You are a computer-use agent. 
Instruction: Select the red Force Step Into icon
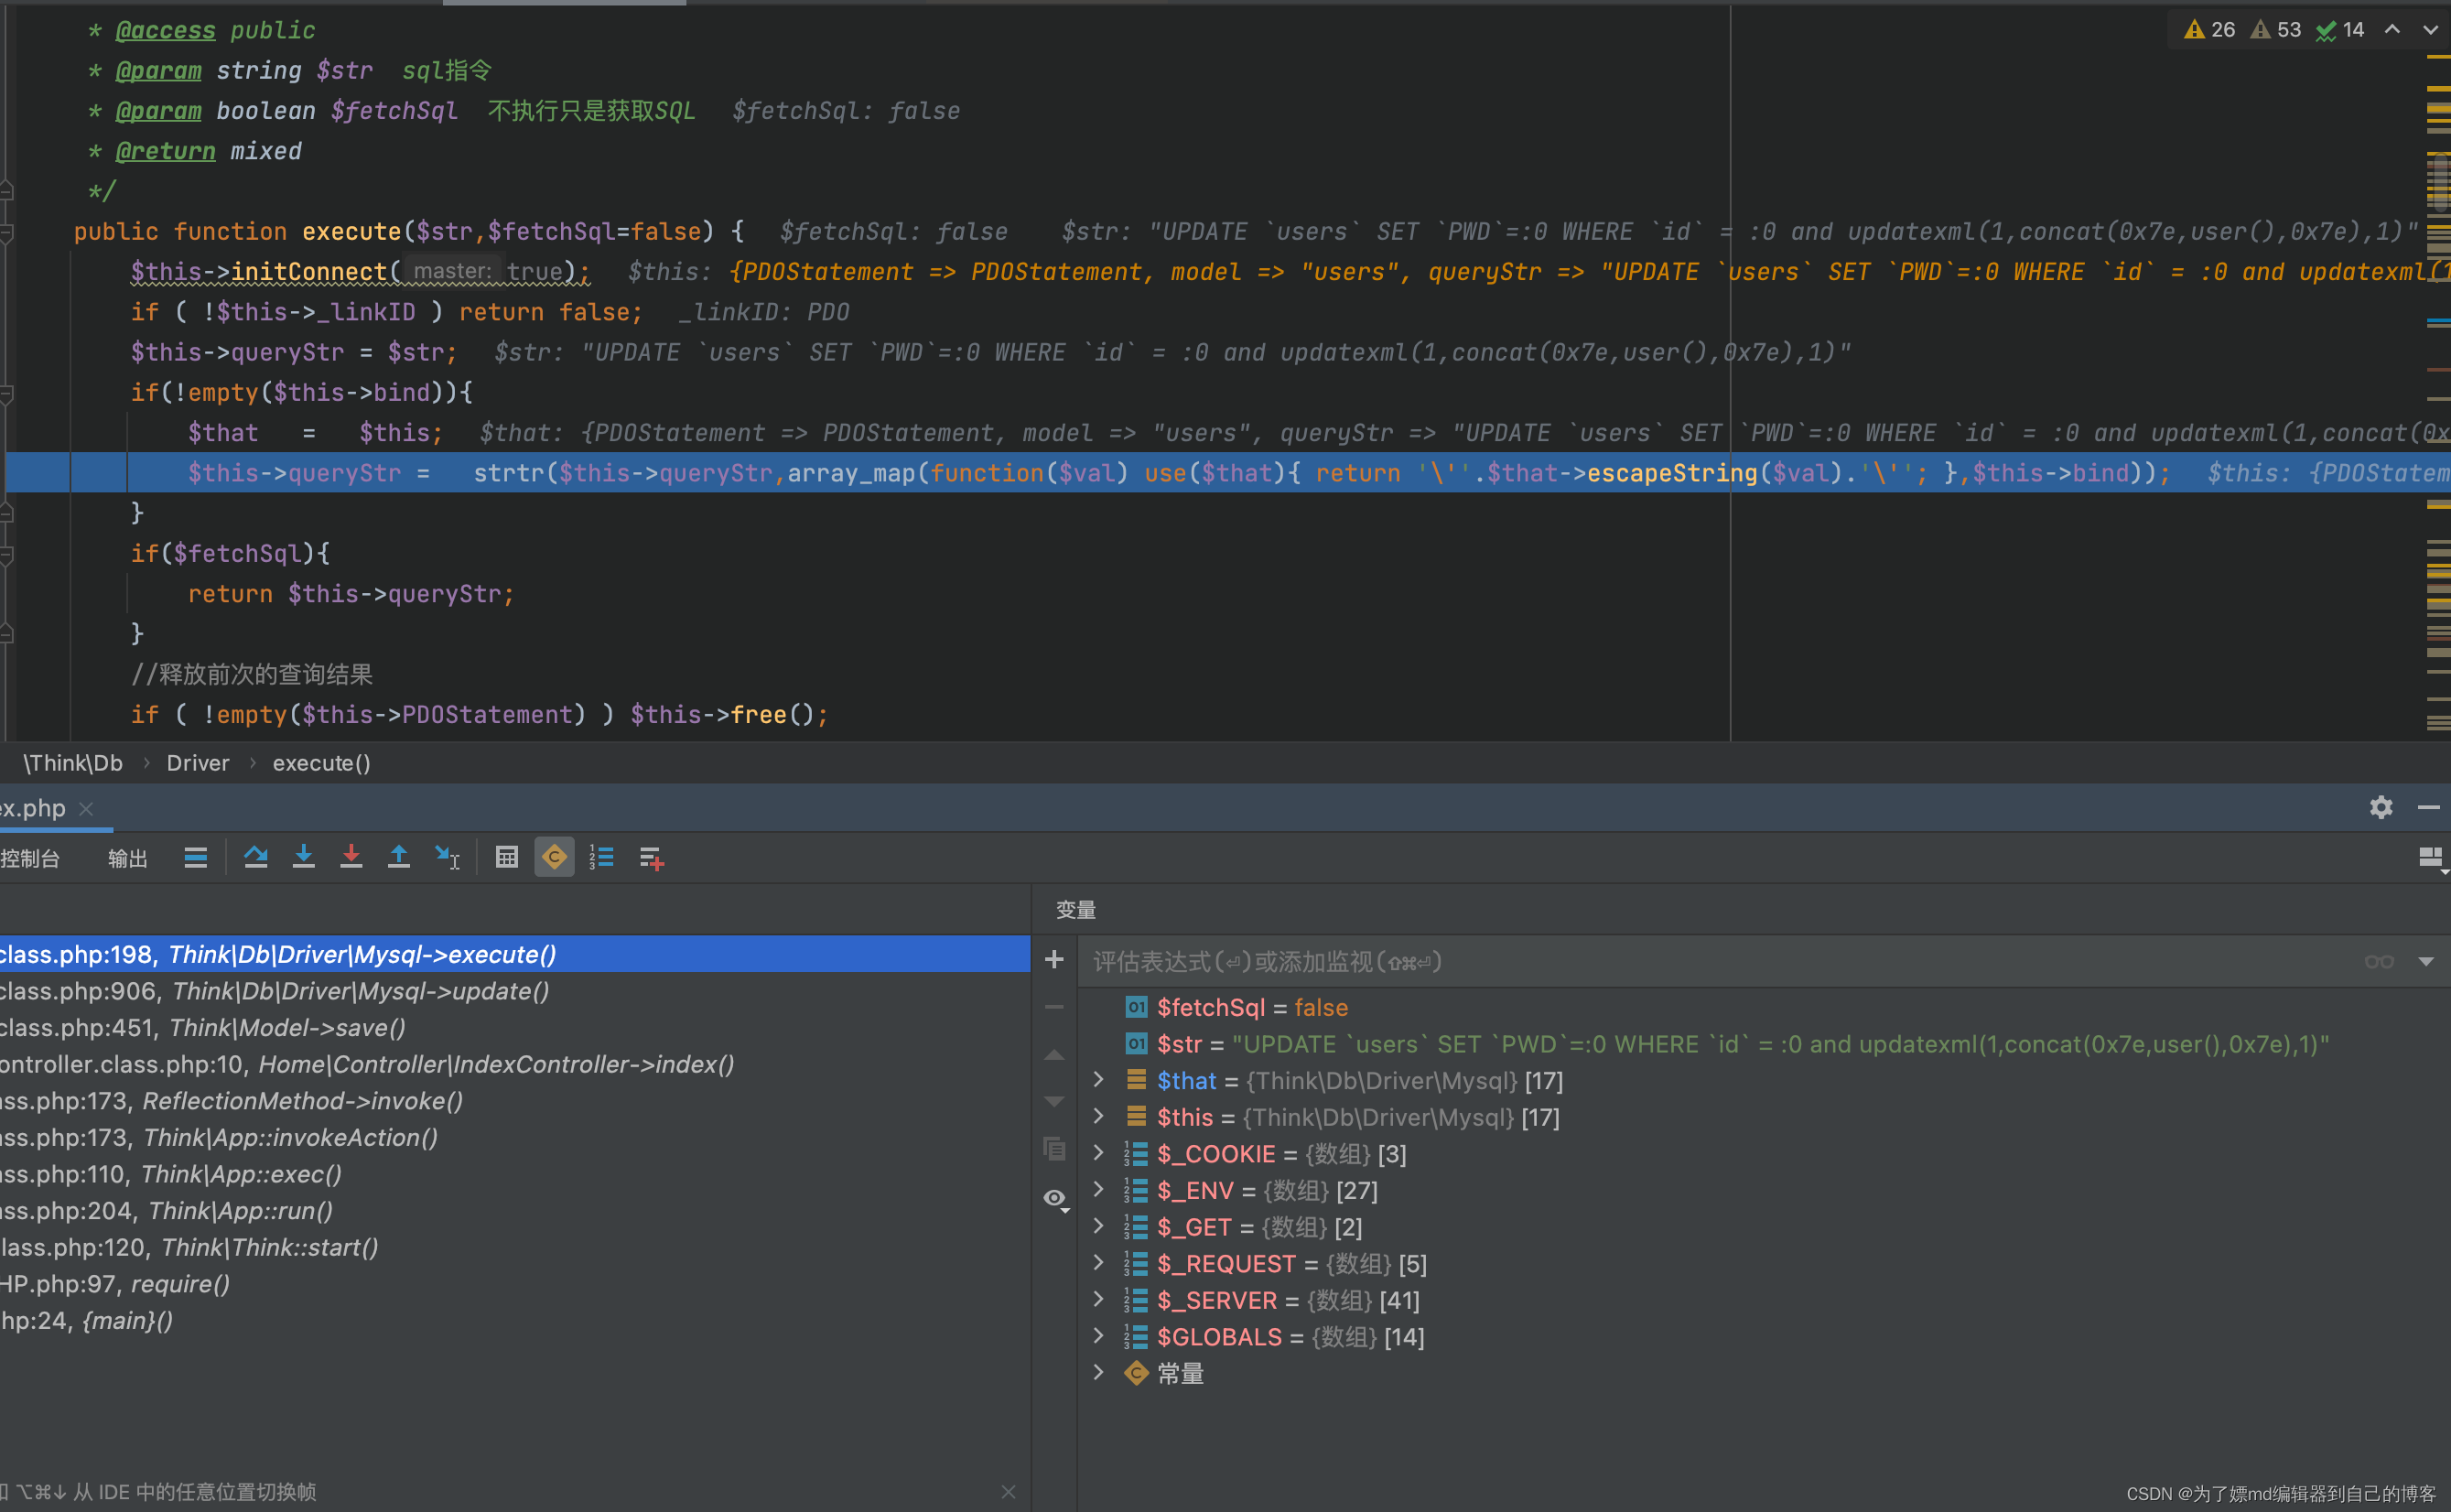(x=351, y=857)
